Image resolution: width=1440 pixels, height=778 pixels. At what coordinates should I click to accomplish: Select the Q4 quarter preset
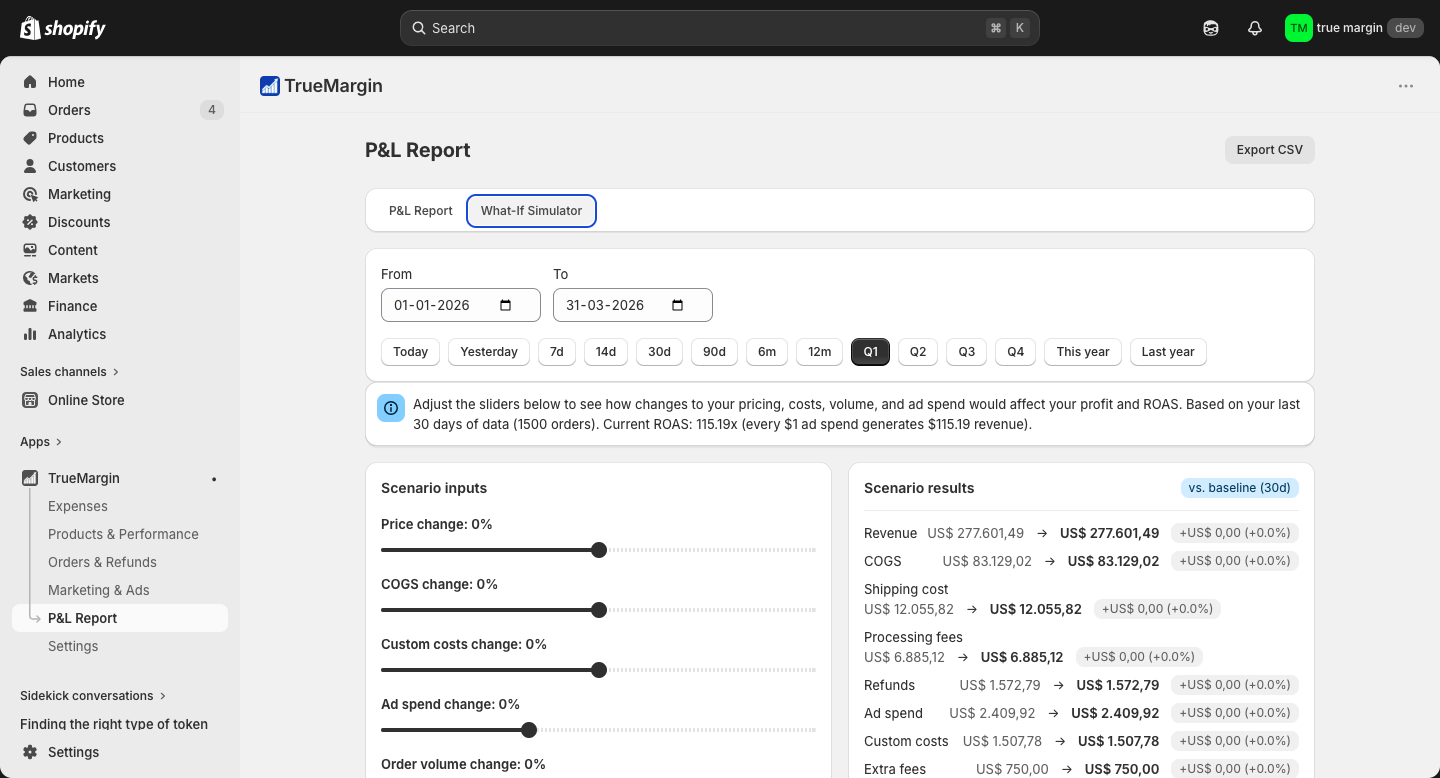click(1016, 352)
